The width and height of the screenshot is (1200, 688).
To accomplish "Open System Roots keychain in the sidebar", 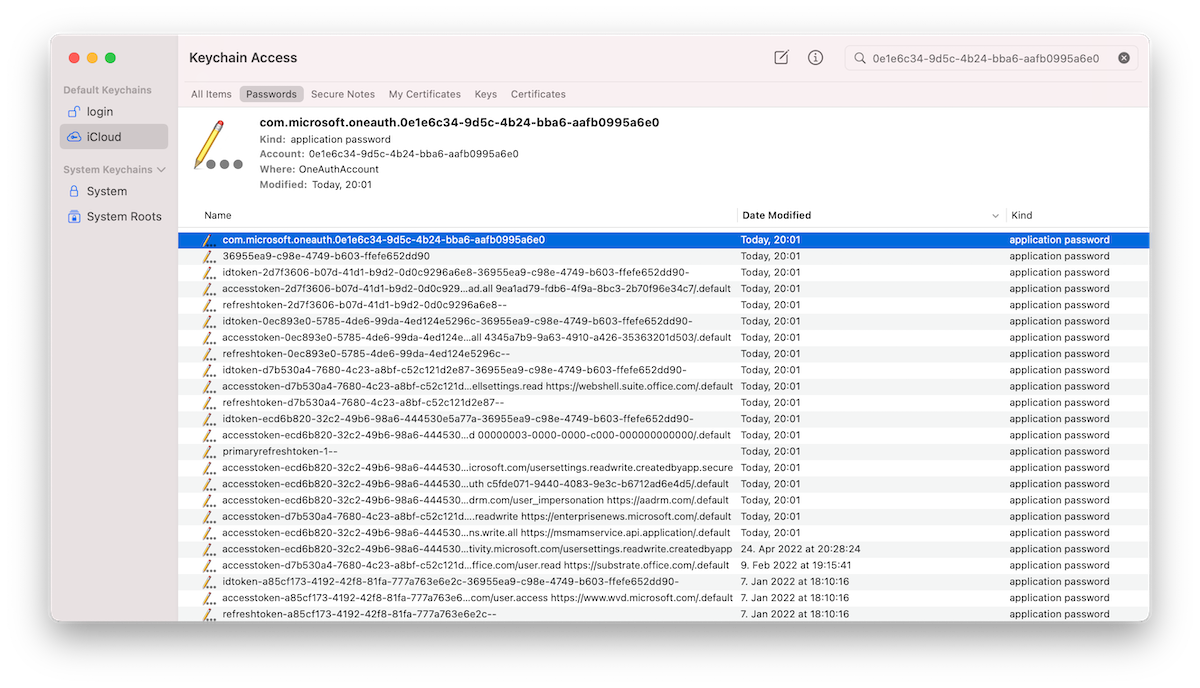I will [x=123, y=216].
